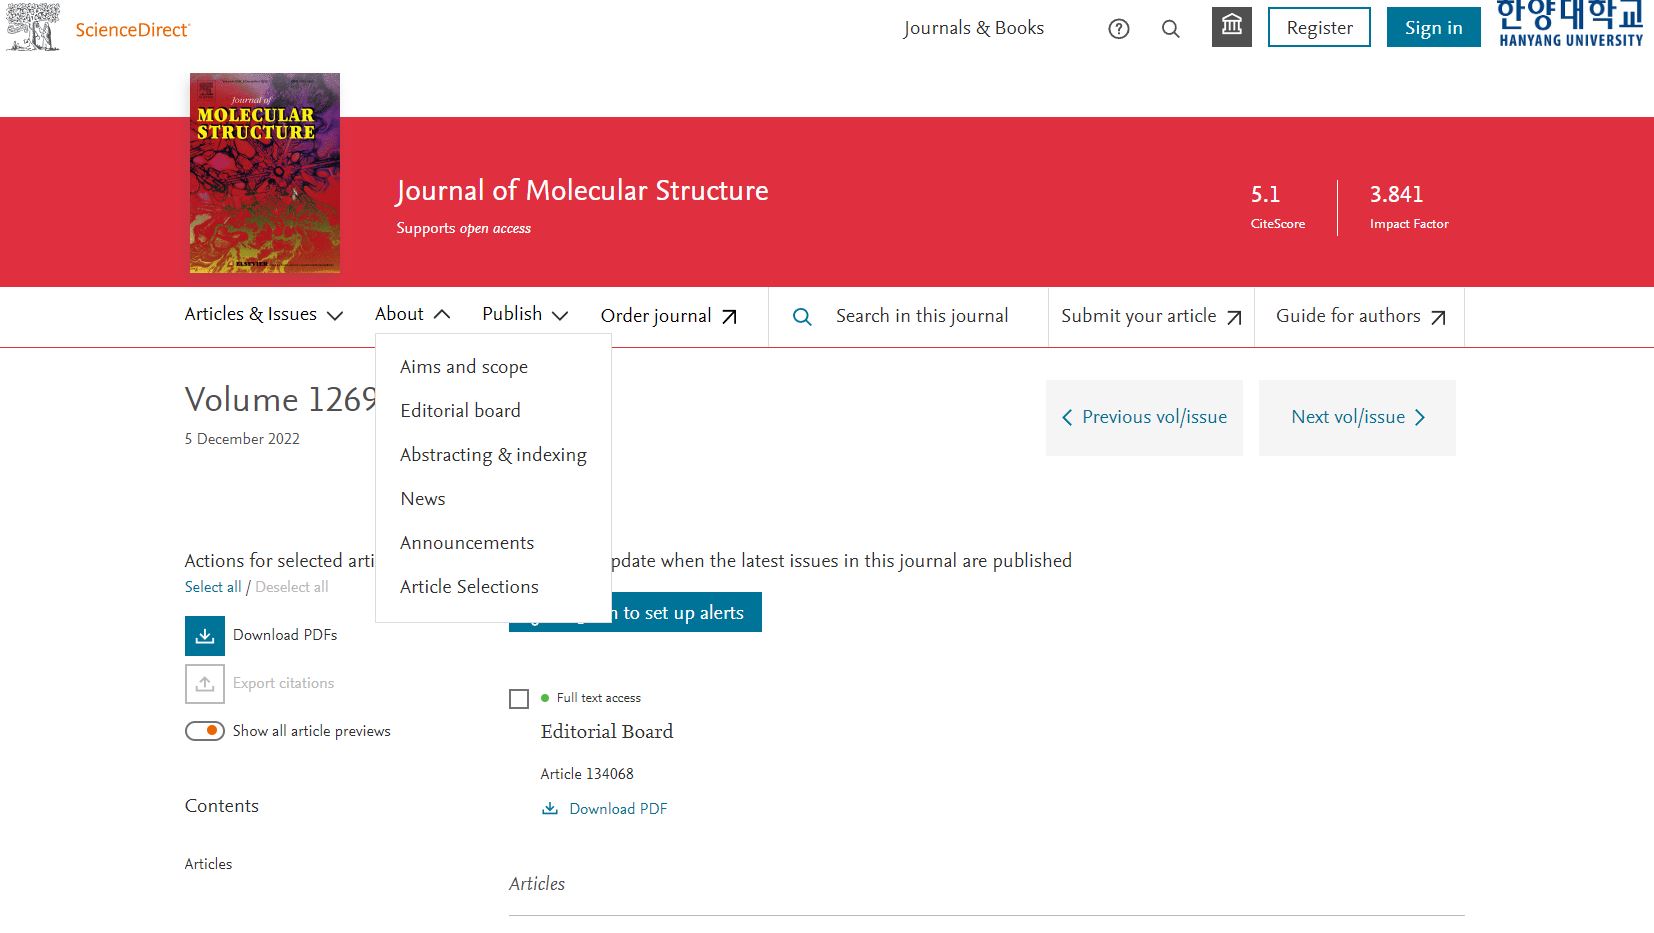Click the Select all link
The height and width of the screenshot is (933, 1654).
[x=213, y=587]
